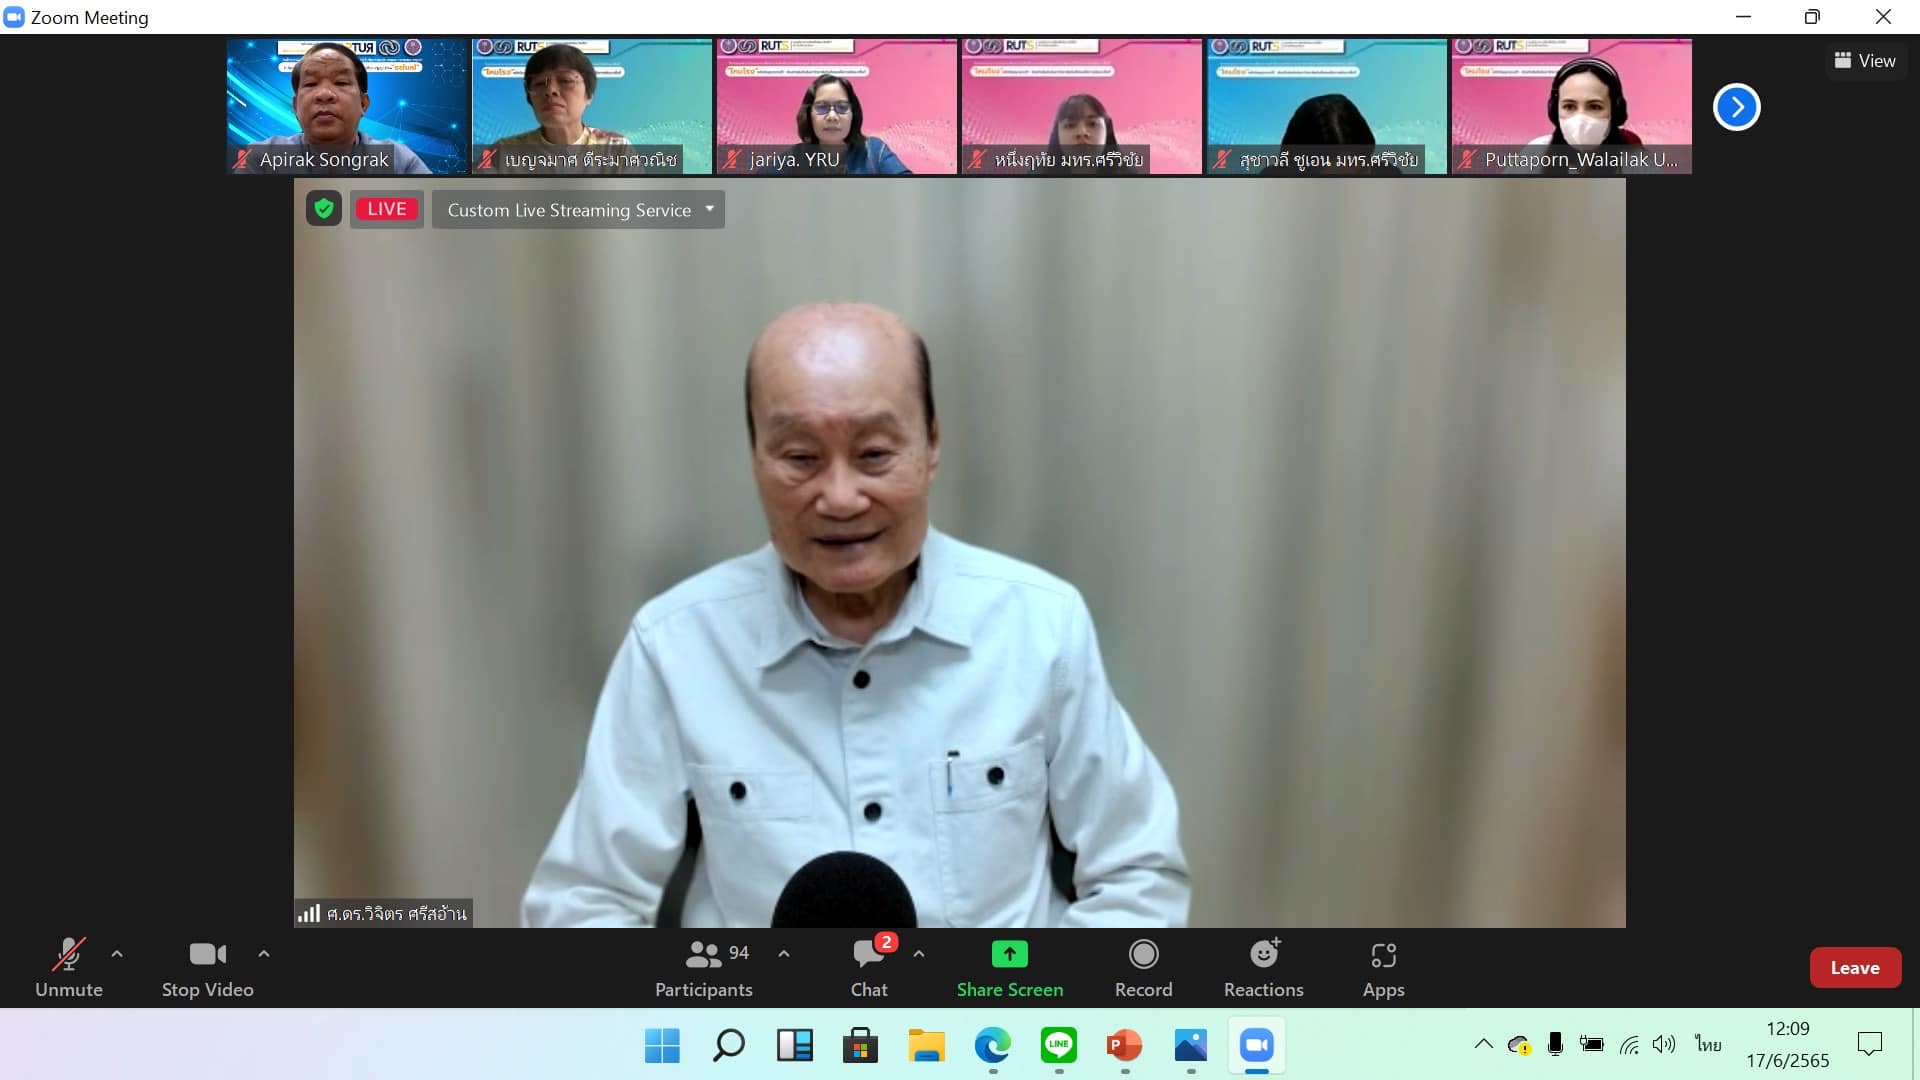This screenshot has width=1920, height=1080.
Task: Click the speaker's network signal bars icon
Action: click(x=309, y=913)
